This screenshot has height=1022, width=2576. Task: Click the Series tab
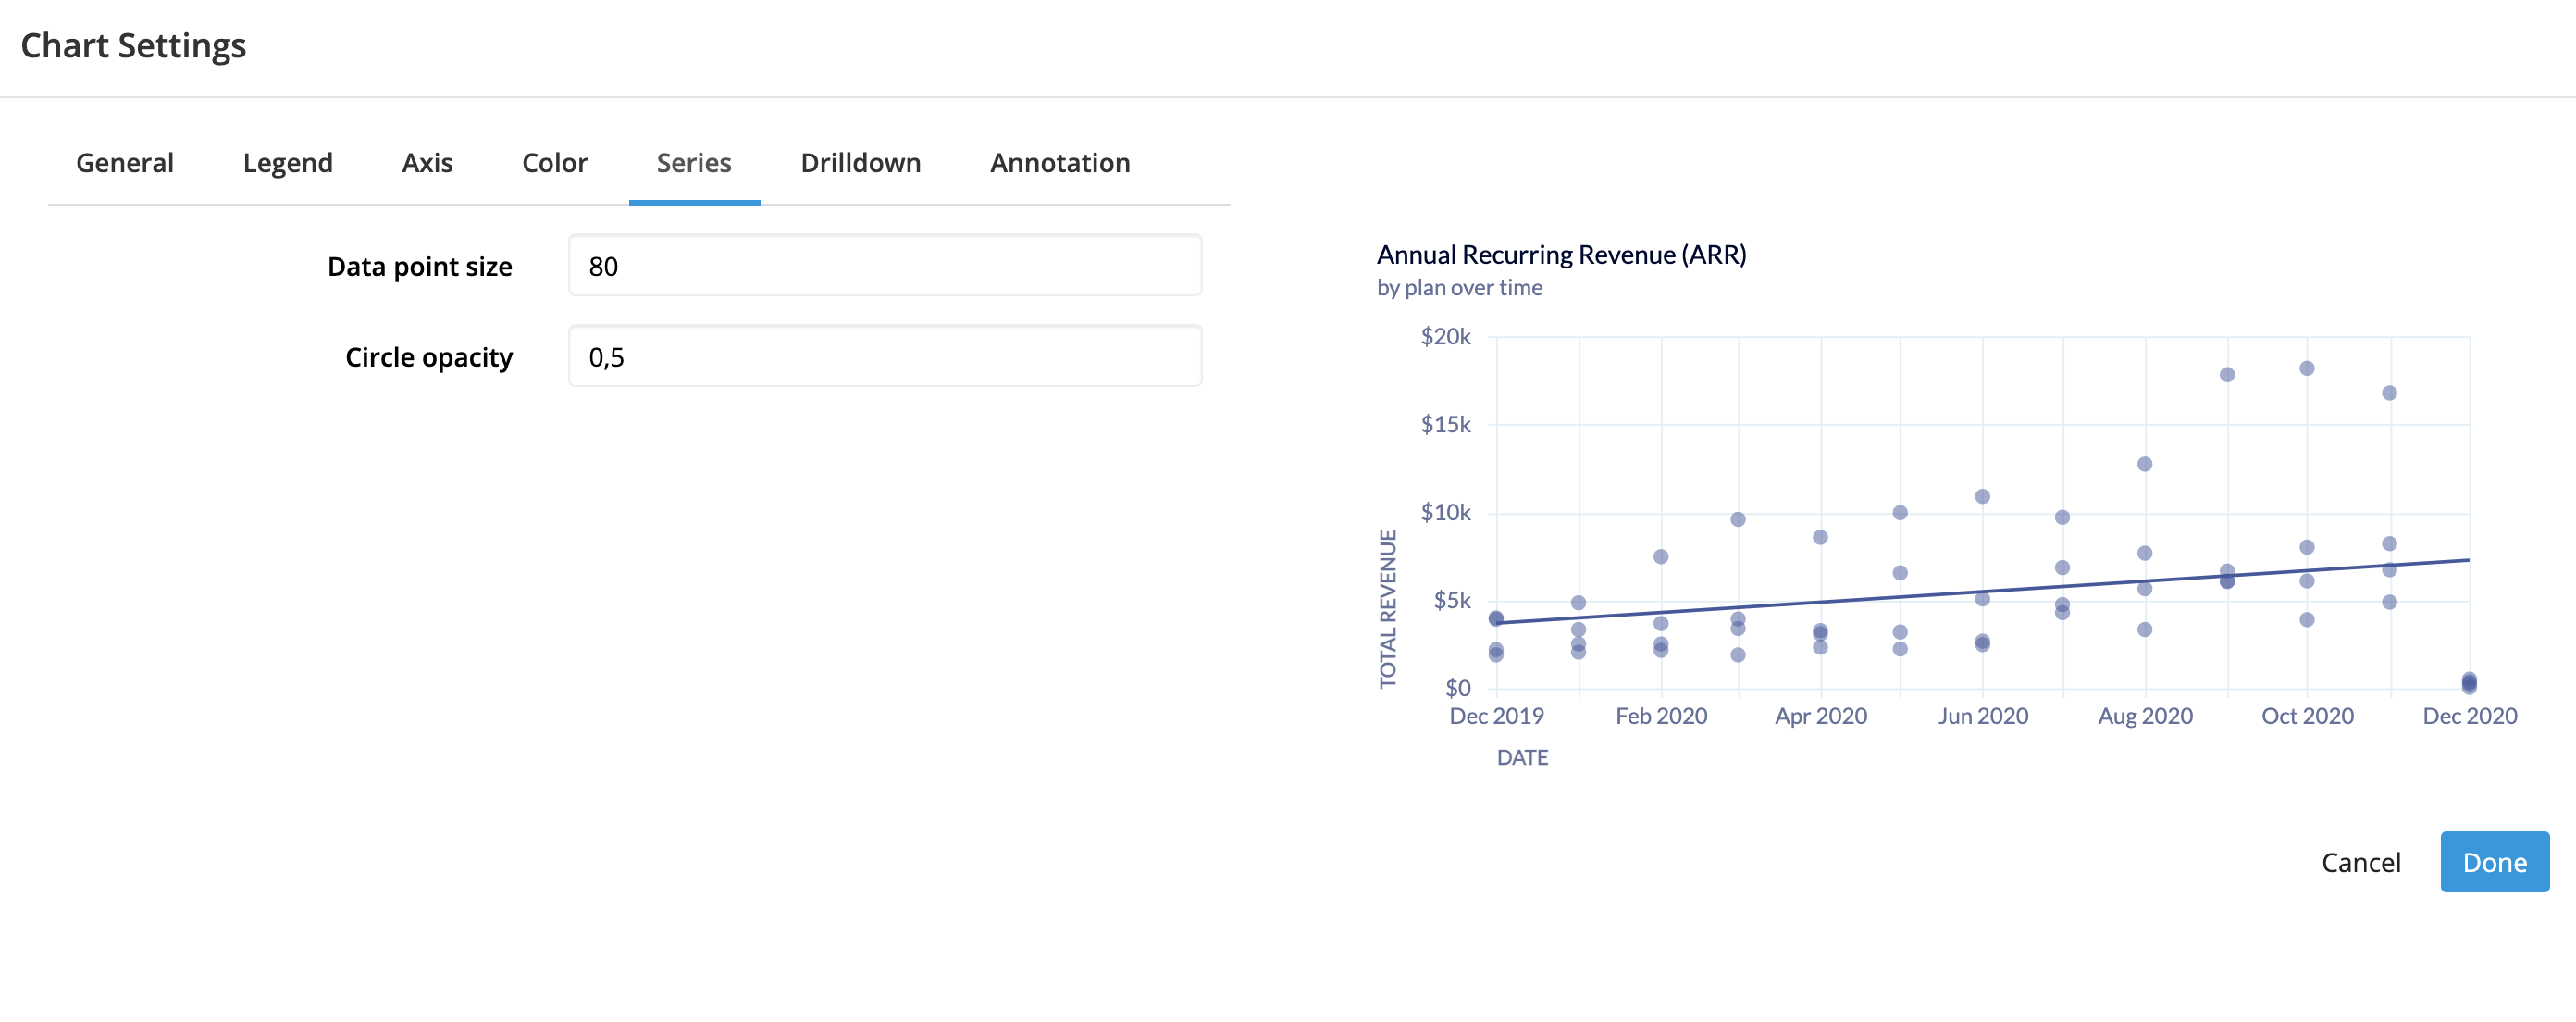coord(694,163)
